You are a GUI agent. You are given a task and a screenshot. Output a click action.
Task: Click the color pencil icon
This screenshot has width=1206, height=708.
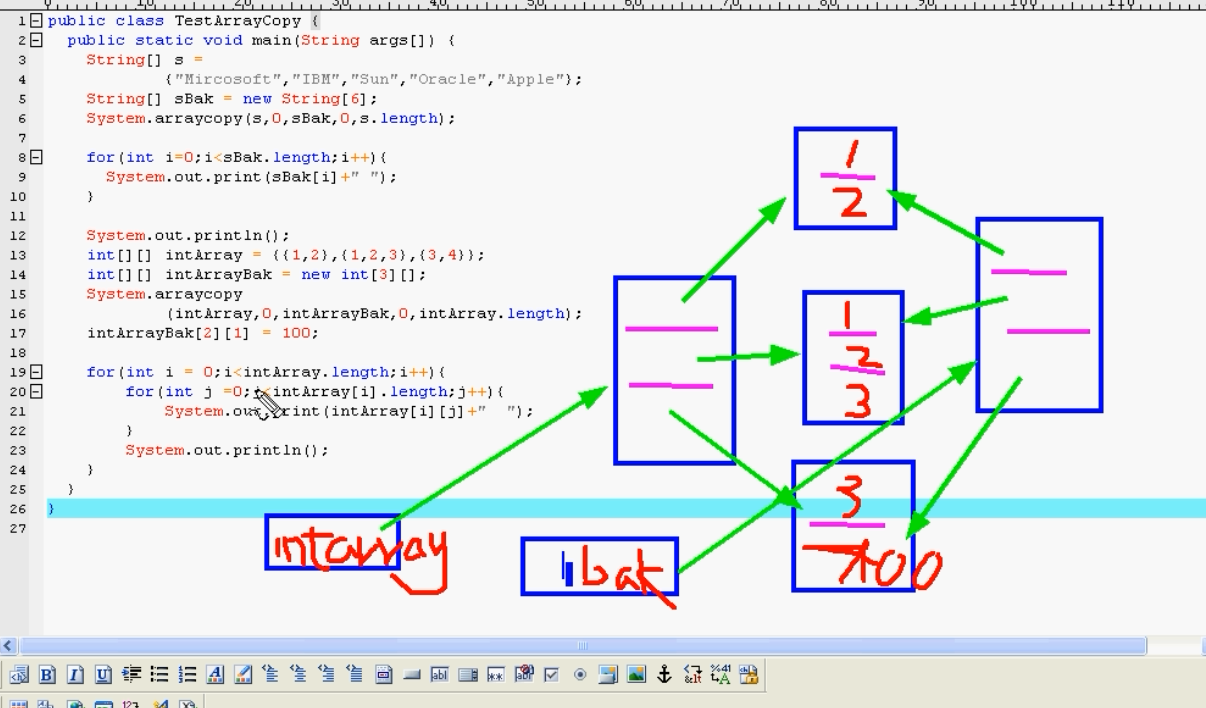pyautogui.click(x=243, y=675)
